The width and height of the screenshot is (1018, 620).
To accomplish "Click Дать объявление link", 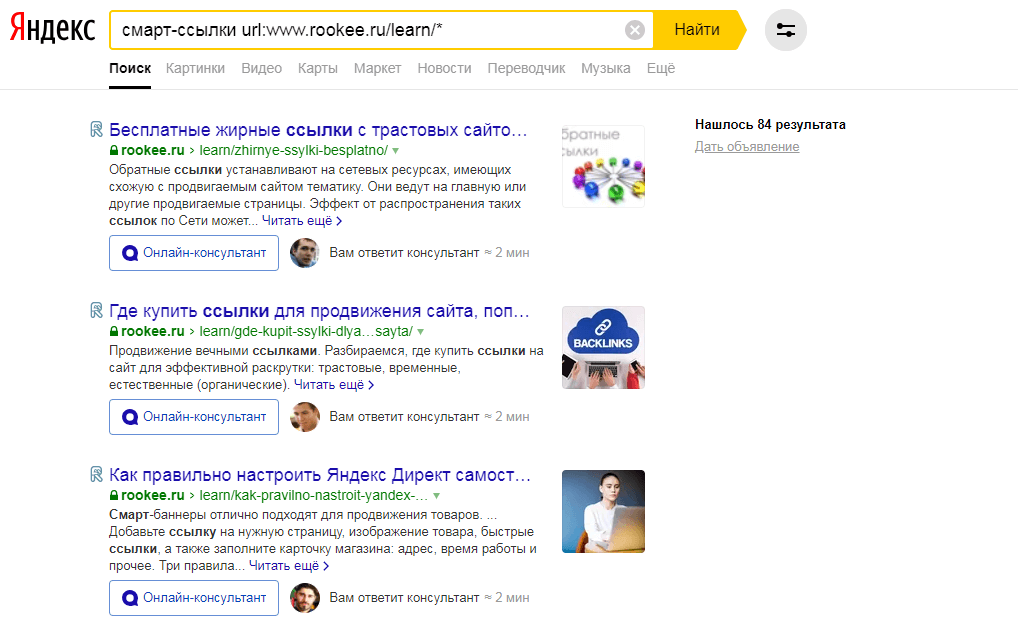I will pyautogui.click(x=747, y=147).
